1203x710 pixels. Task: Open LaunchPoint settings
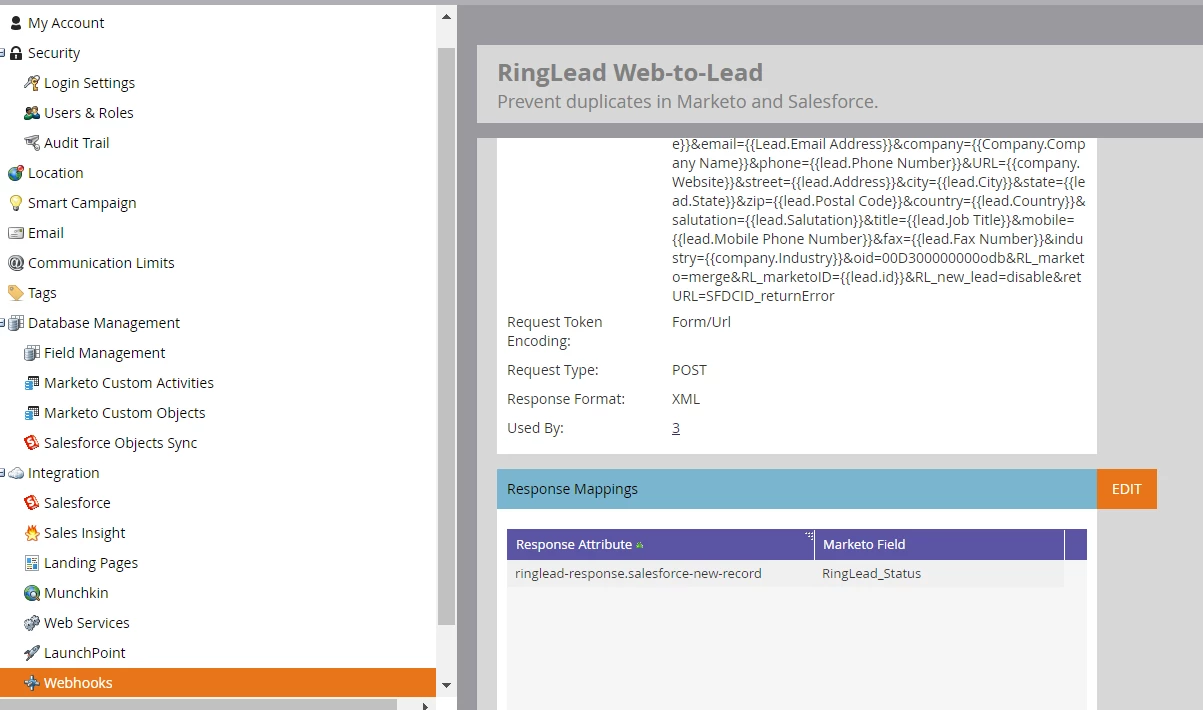(x=85, y=653)
